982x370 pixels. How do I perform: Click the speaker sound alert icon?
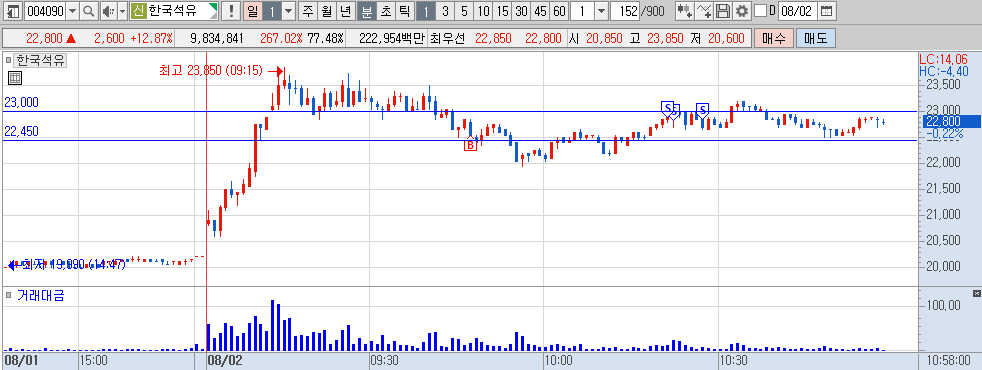[x=107, y=11]
